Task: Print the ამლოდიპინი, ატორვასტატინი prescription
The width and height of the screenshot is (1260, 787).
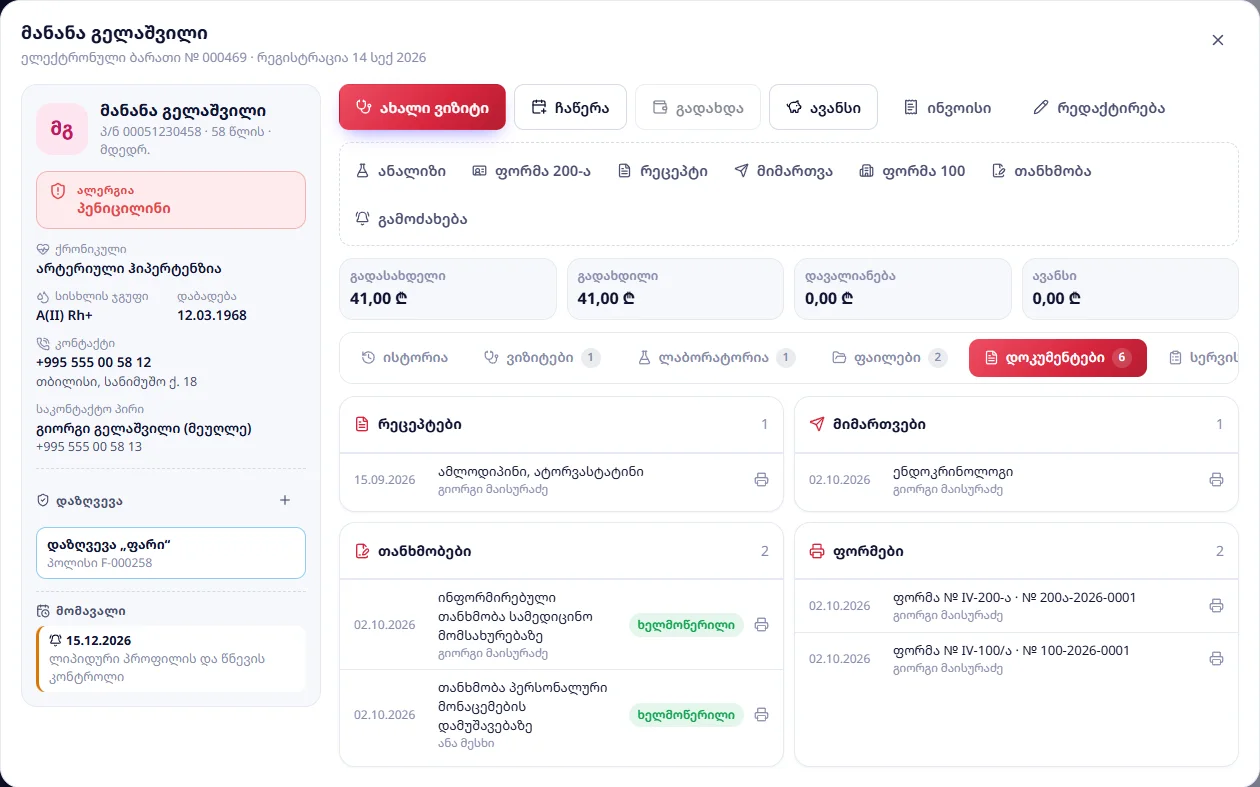Action: point(761,480)
